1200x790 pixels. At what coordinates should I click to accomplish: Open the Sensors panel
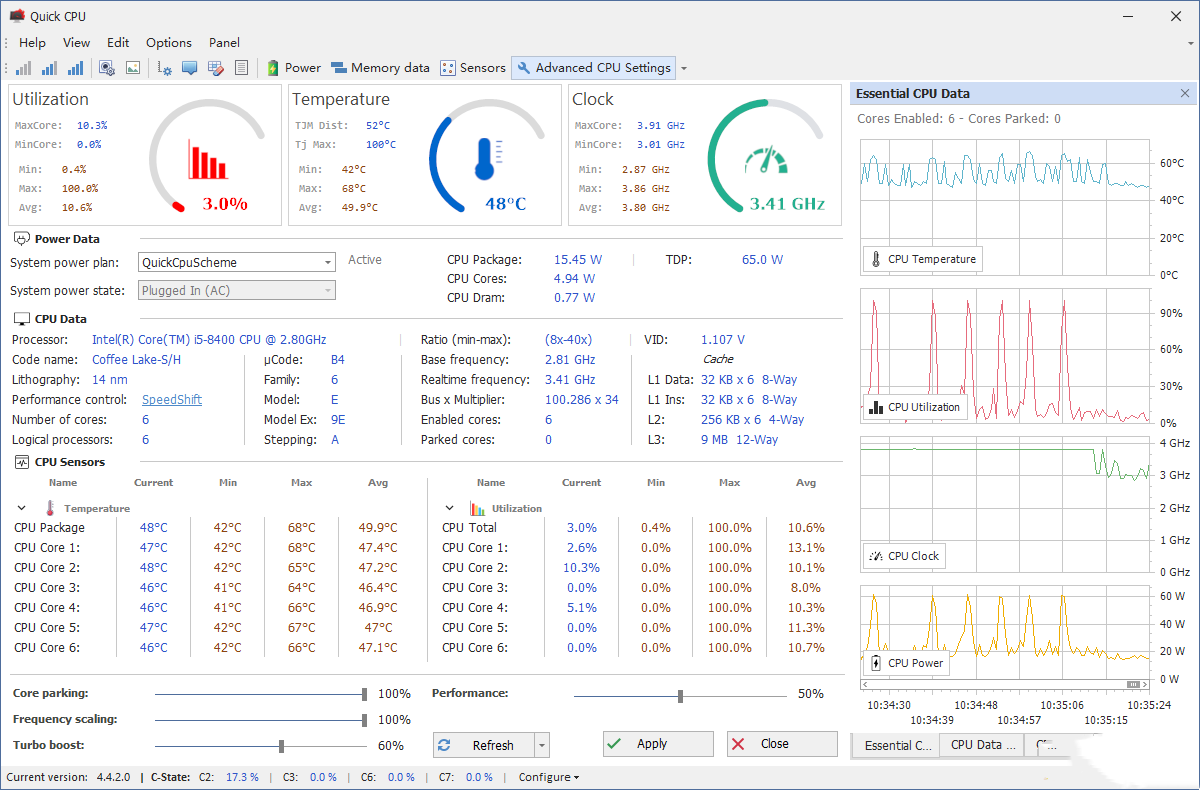click(x=471, y=67)
